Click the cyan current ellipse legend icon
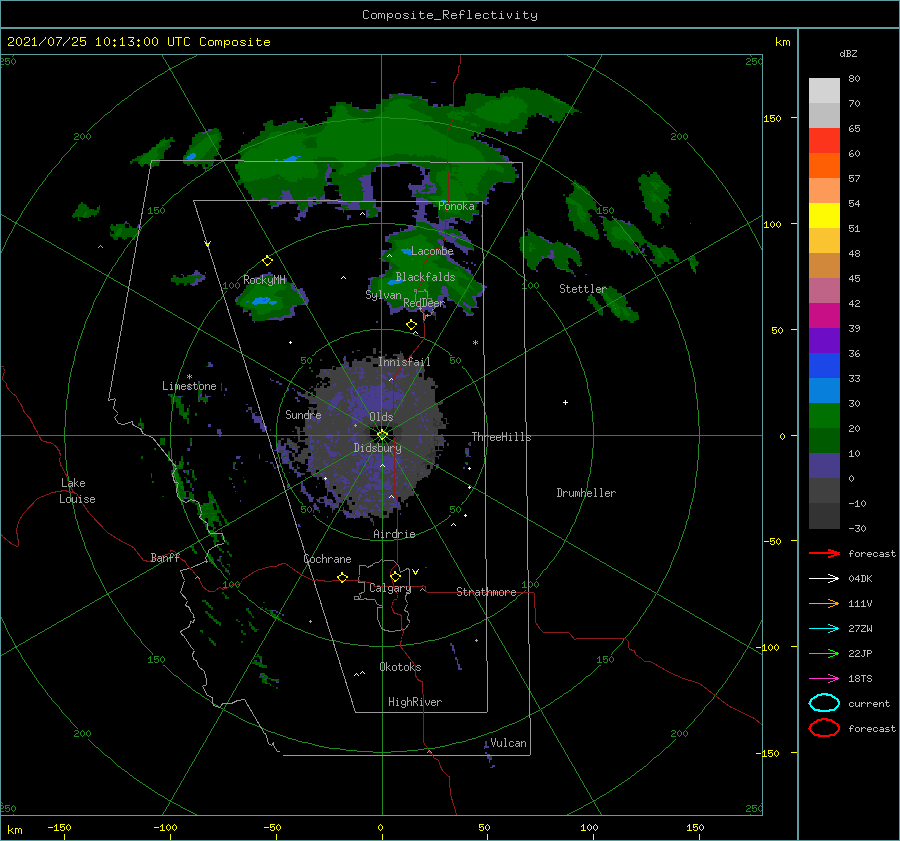 [824, 703]
